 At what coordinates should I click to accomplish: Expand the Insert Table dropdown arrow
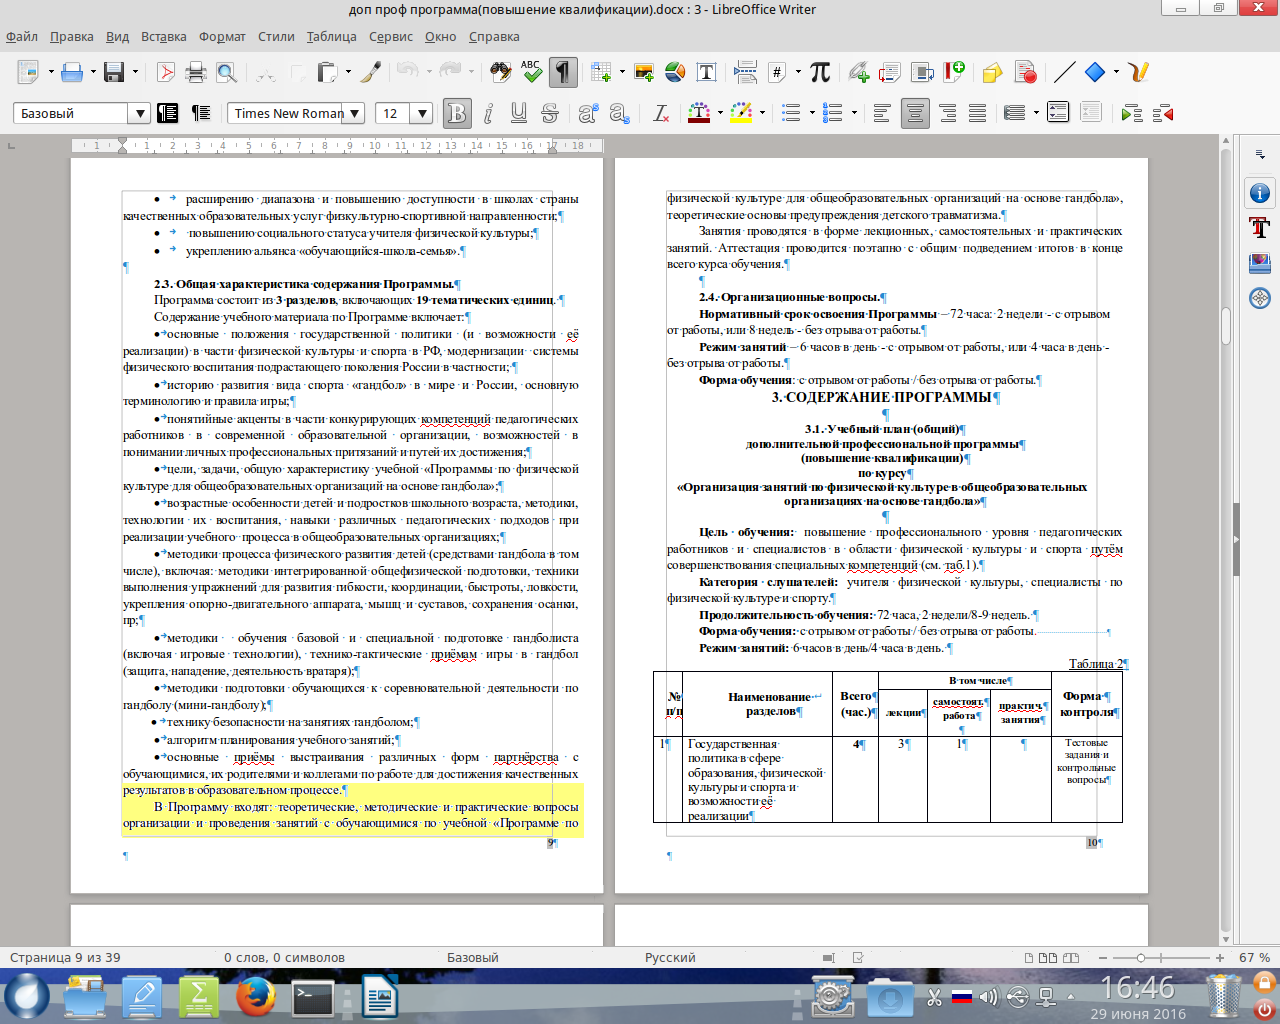pyautogui.click(x=621, y=72)
